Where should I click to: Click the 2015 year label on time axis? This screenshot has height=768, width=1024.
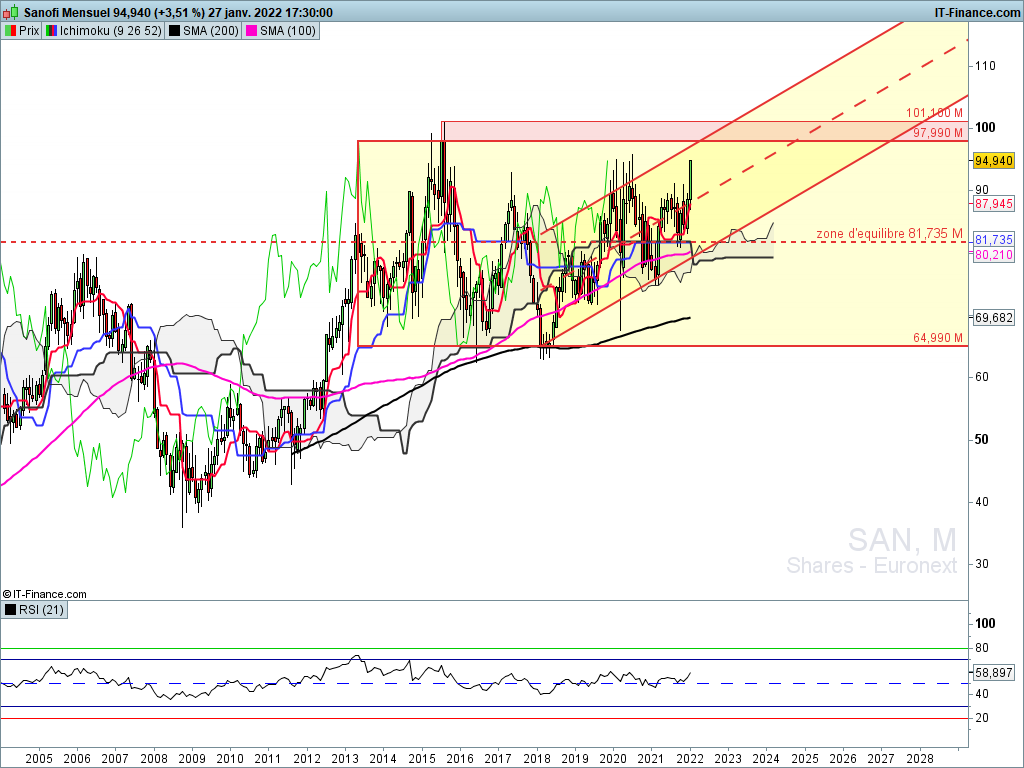(x=421, y=759)
